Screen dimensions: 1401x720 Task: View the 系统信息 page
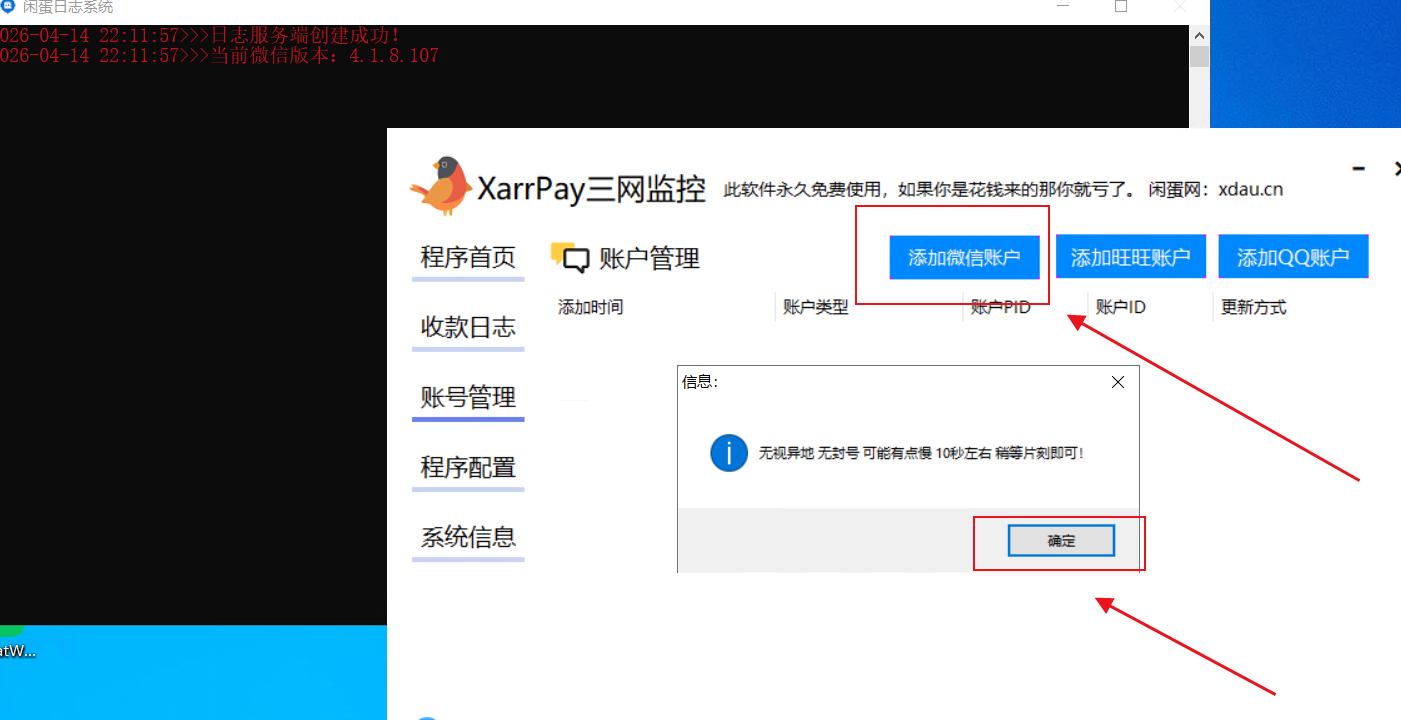point(467,537)
